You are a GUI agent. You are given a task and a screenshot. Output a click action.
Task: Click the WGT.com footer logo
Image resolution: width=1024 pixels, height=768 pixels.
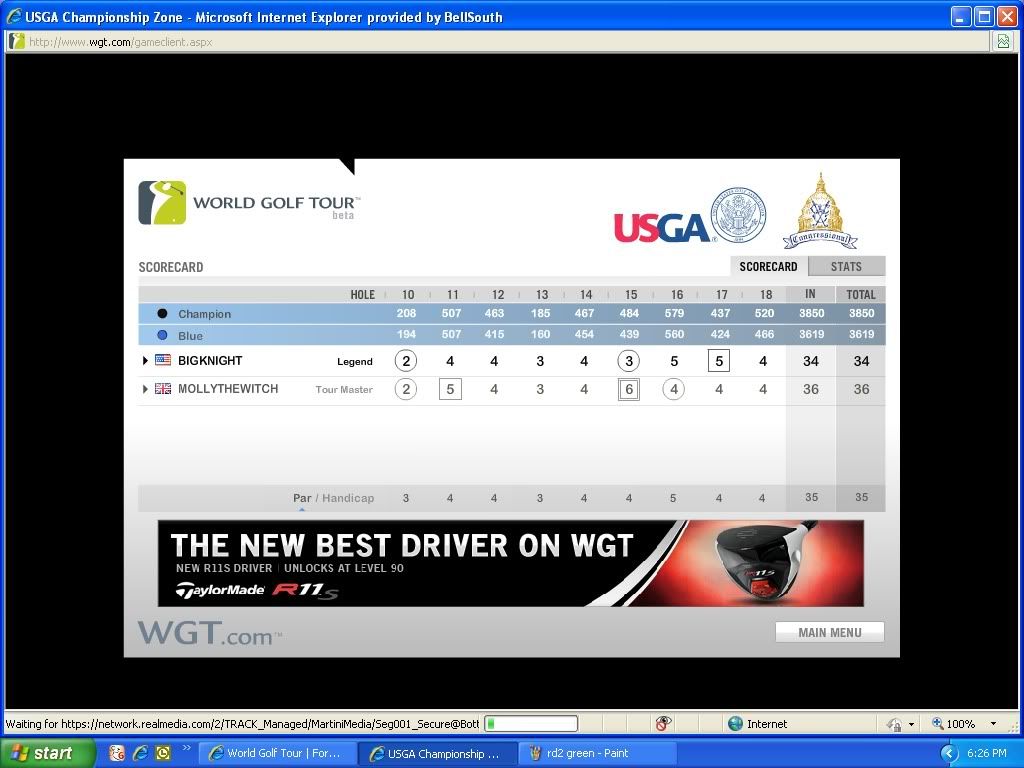209,633
